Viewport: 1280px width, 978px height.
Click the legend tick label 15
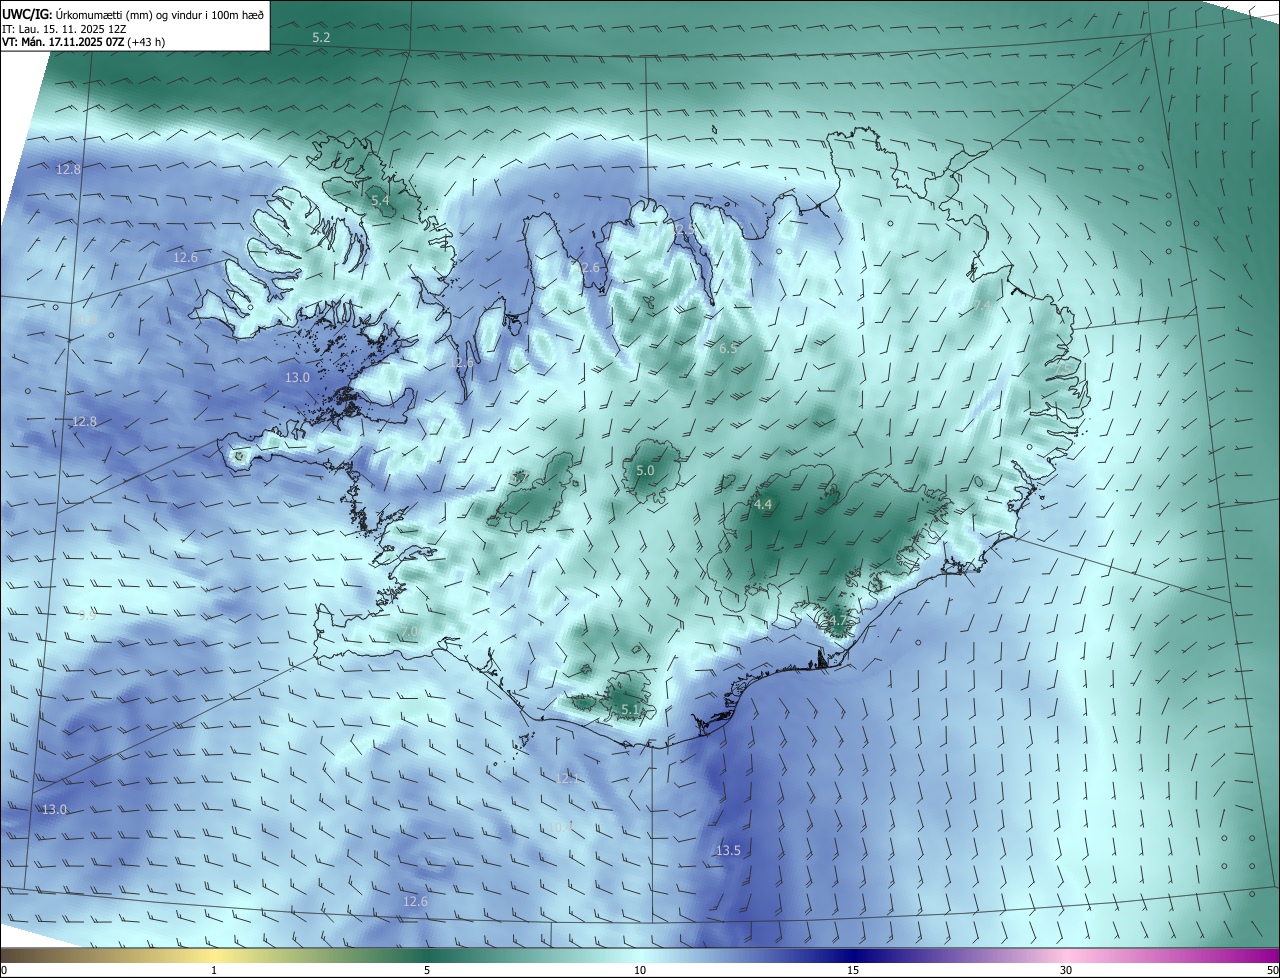tap(853, 970)
